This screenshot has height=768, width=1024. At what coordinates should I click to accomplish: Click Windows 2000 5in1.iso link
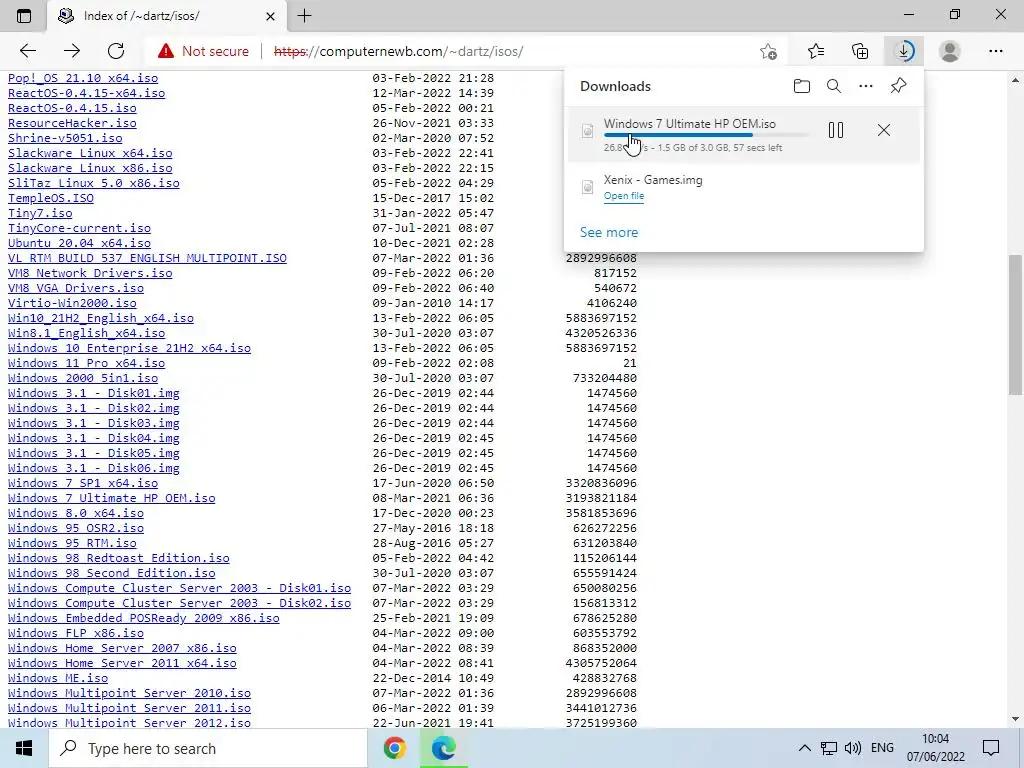click(83, 378)
